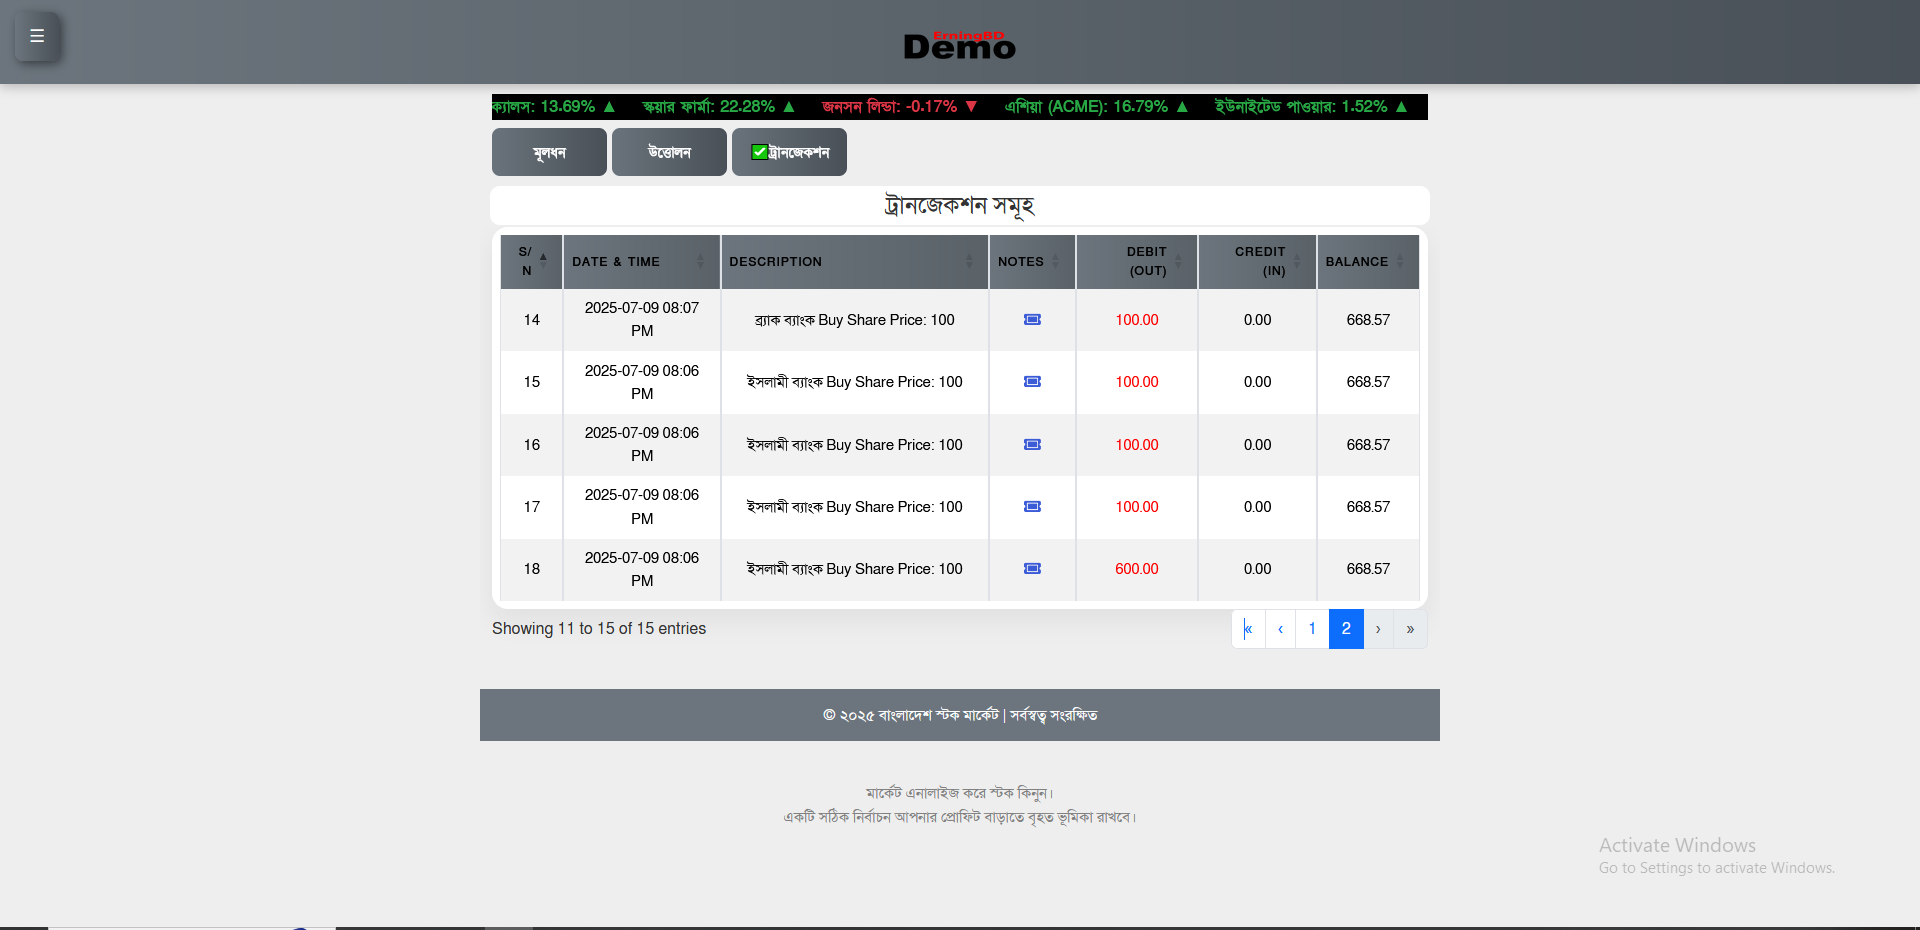The width and height of the screenshot is (1920, 930).
Task: Open notes icon for transaction 18
Action: coord(1032,569)
